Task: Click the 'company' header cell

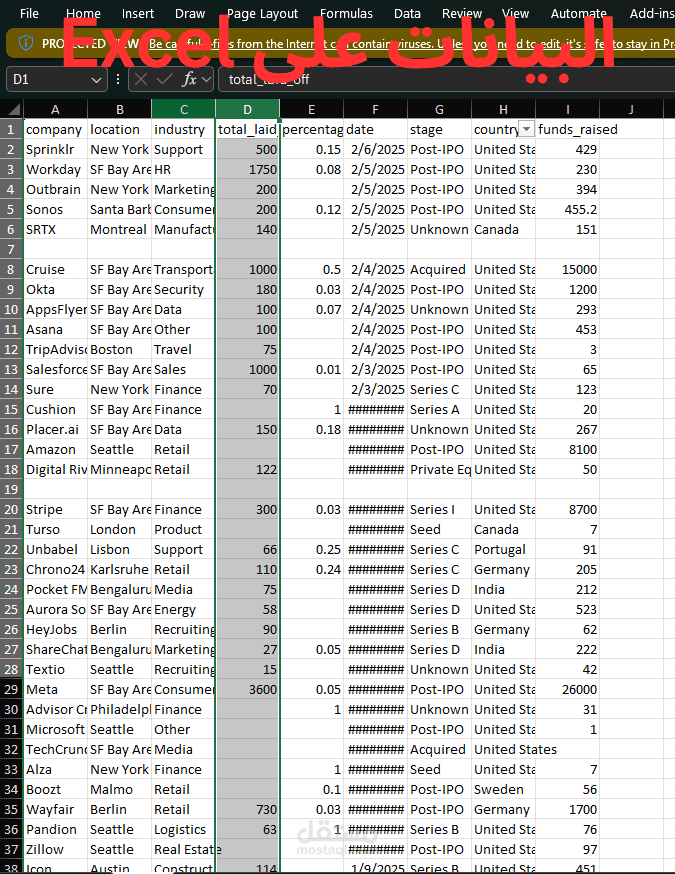Action: [x=55, y=129]
